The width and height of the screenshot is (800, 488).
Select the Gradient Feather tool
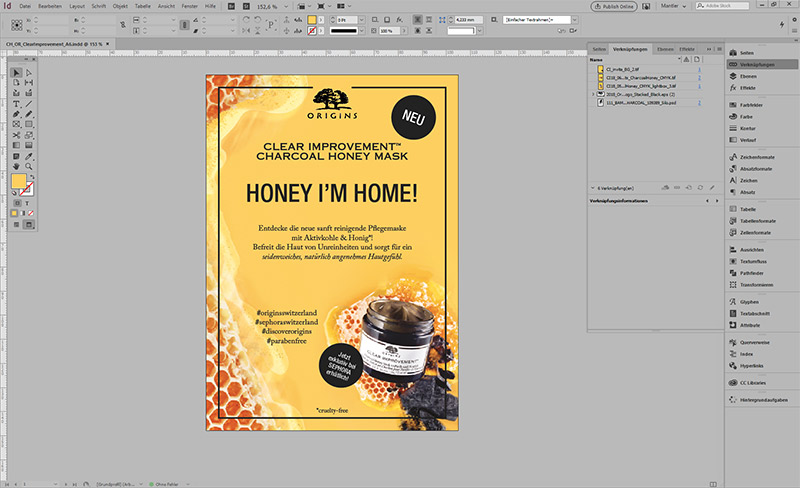coord(29,145)
